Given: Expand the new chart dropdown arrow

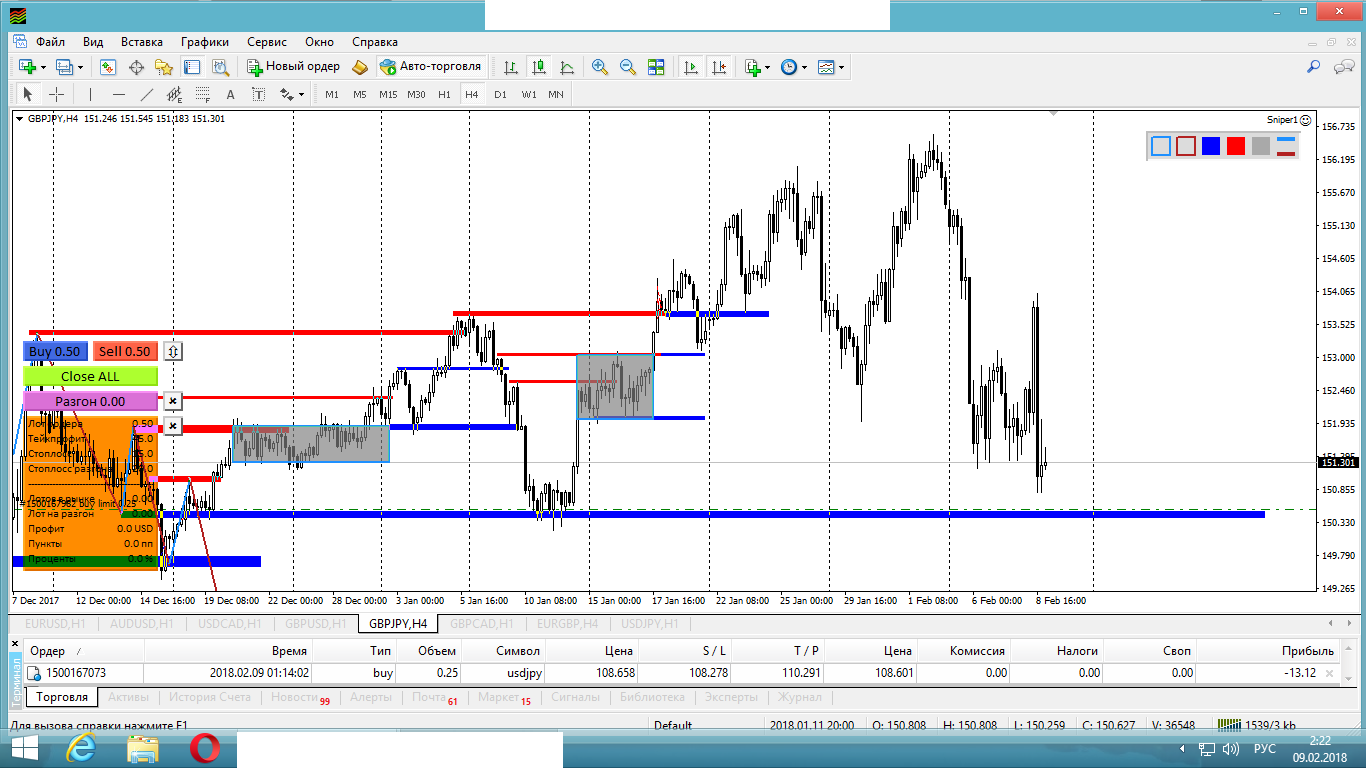Looking at the screenshot, I should tap(43, 68).
